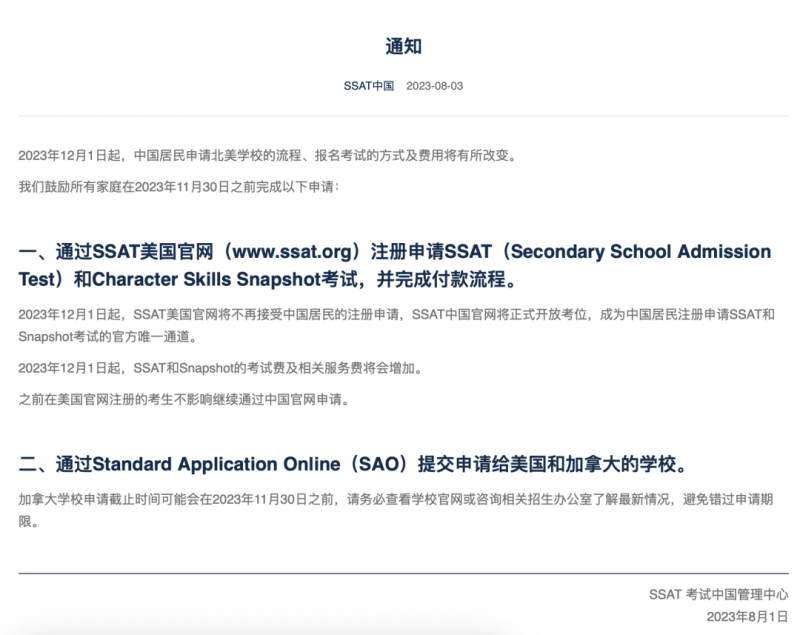The width and height of the screenshot is (800, 635).
Task: Select heading two about Standard Application Online
Action: click(x=355, y=464)
